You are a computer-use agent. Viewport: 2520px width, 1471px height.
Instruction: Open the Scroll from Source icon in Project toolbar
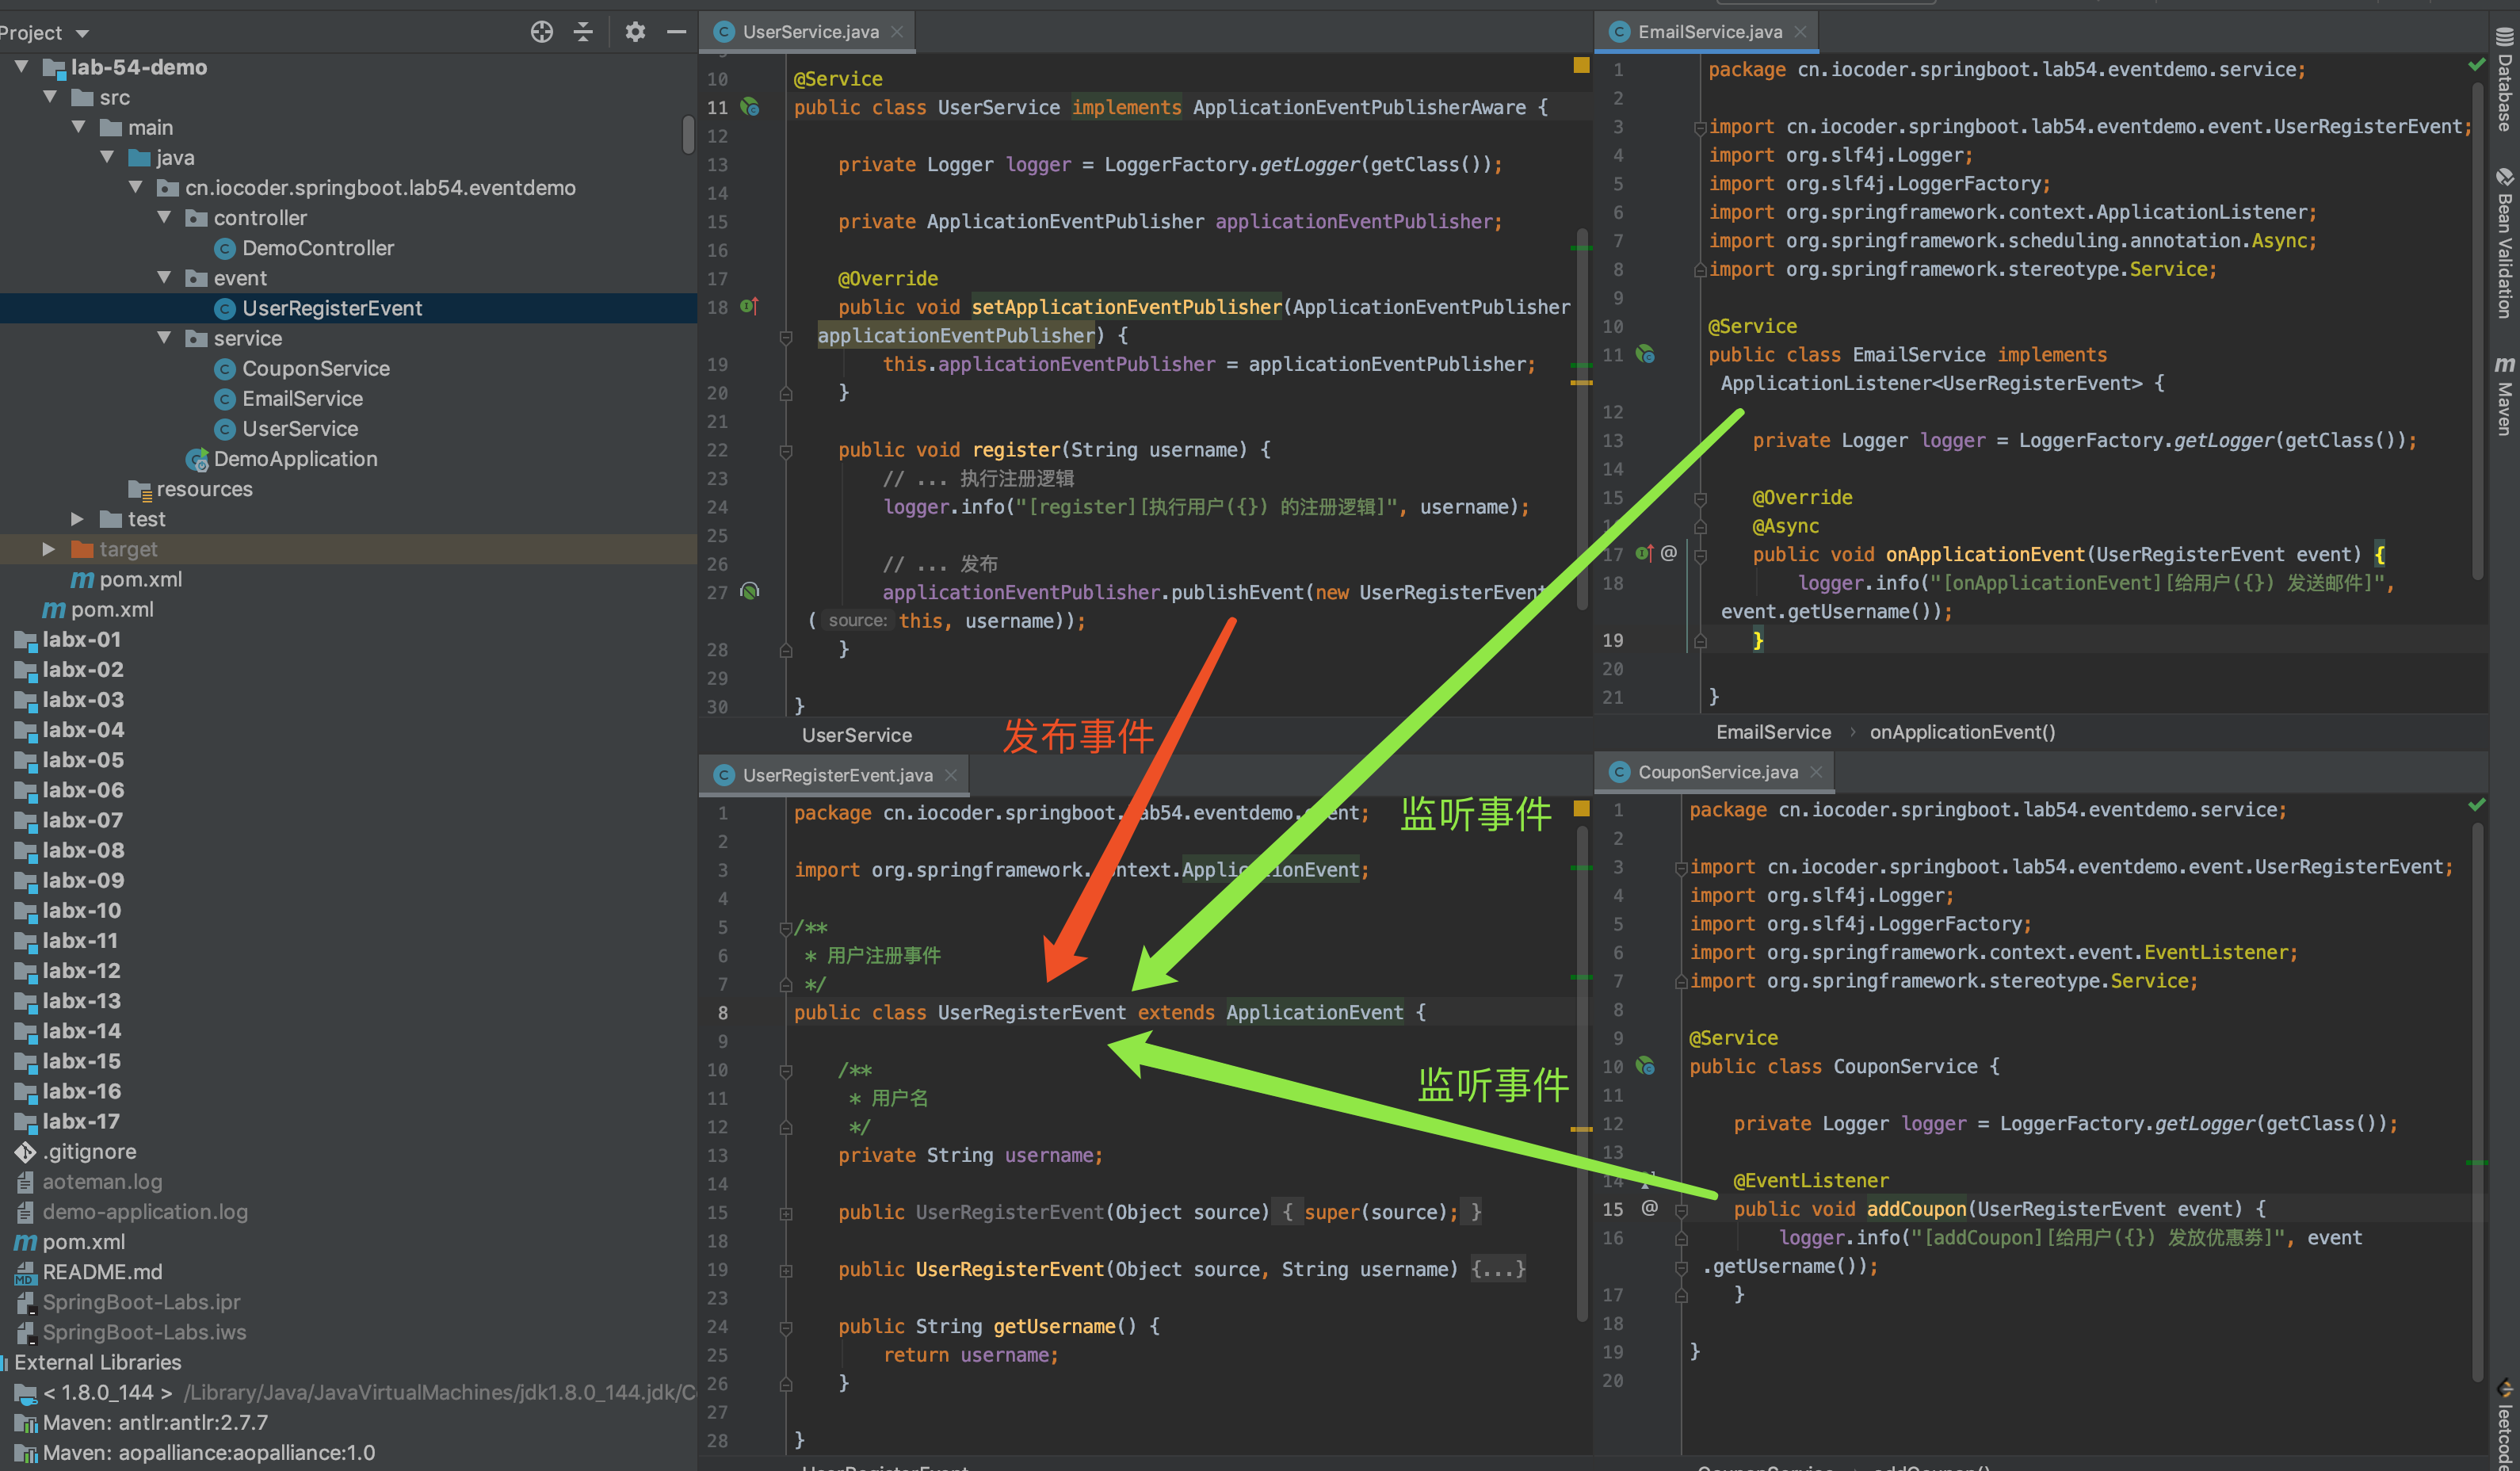[x=542, y=31]
